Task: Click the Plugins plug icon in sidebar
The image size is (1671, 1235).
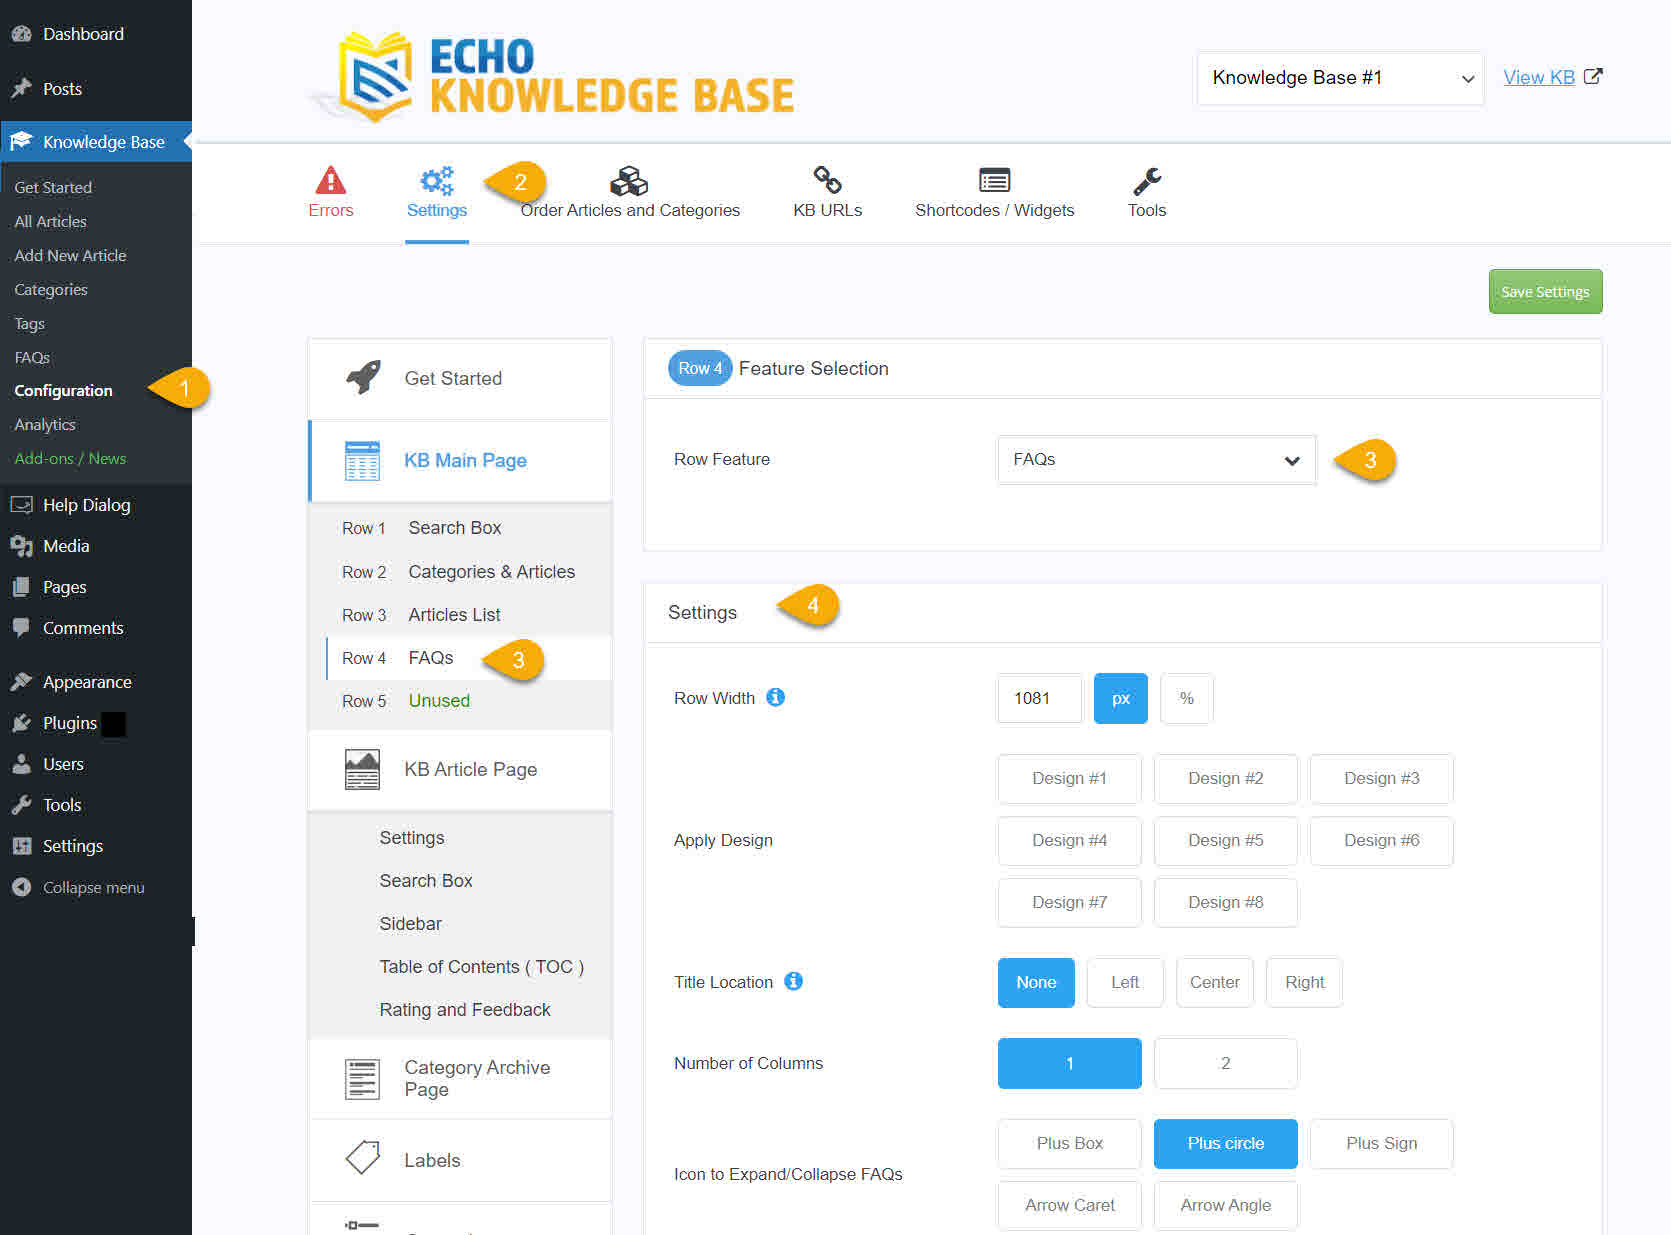Action: point(21,723)
